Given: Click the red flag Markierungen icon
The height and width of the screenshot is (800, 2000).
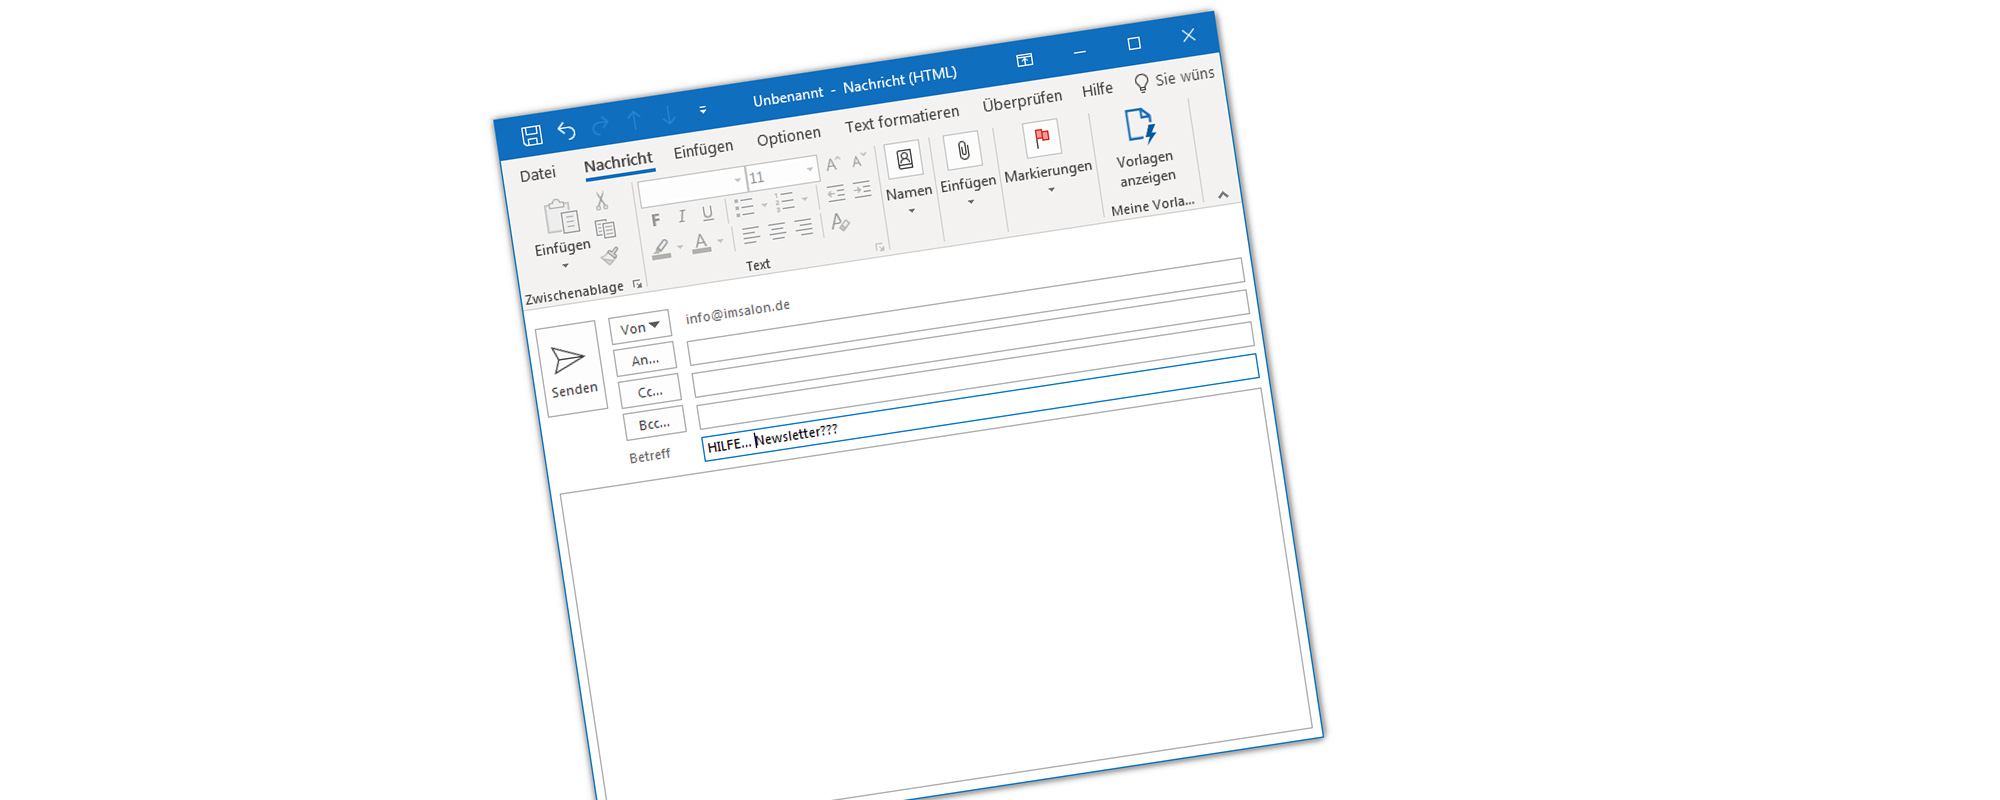Looking at the screenshot, I should coord(1041,138).
